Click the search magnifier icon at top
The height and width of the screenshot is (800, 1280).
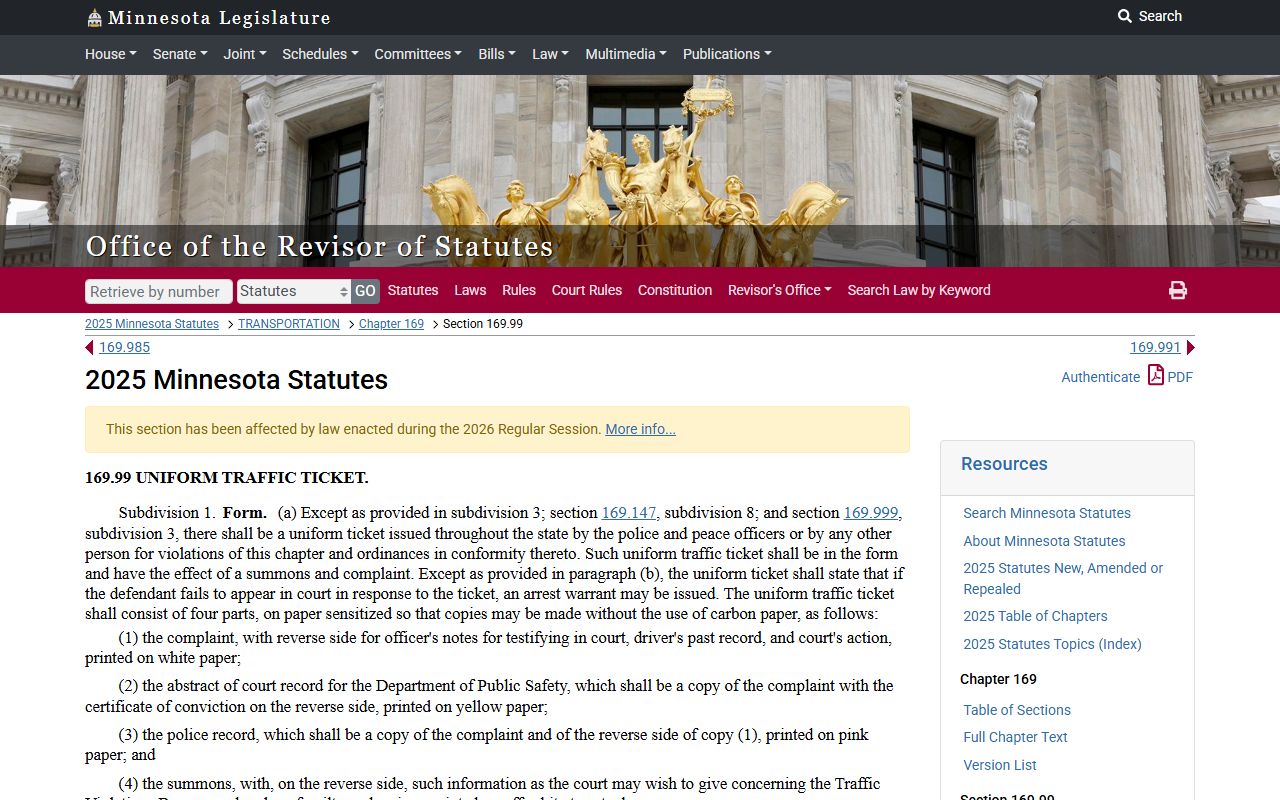coord(1125,16)
